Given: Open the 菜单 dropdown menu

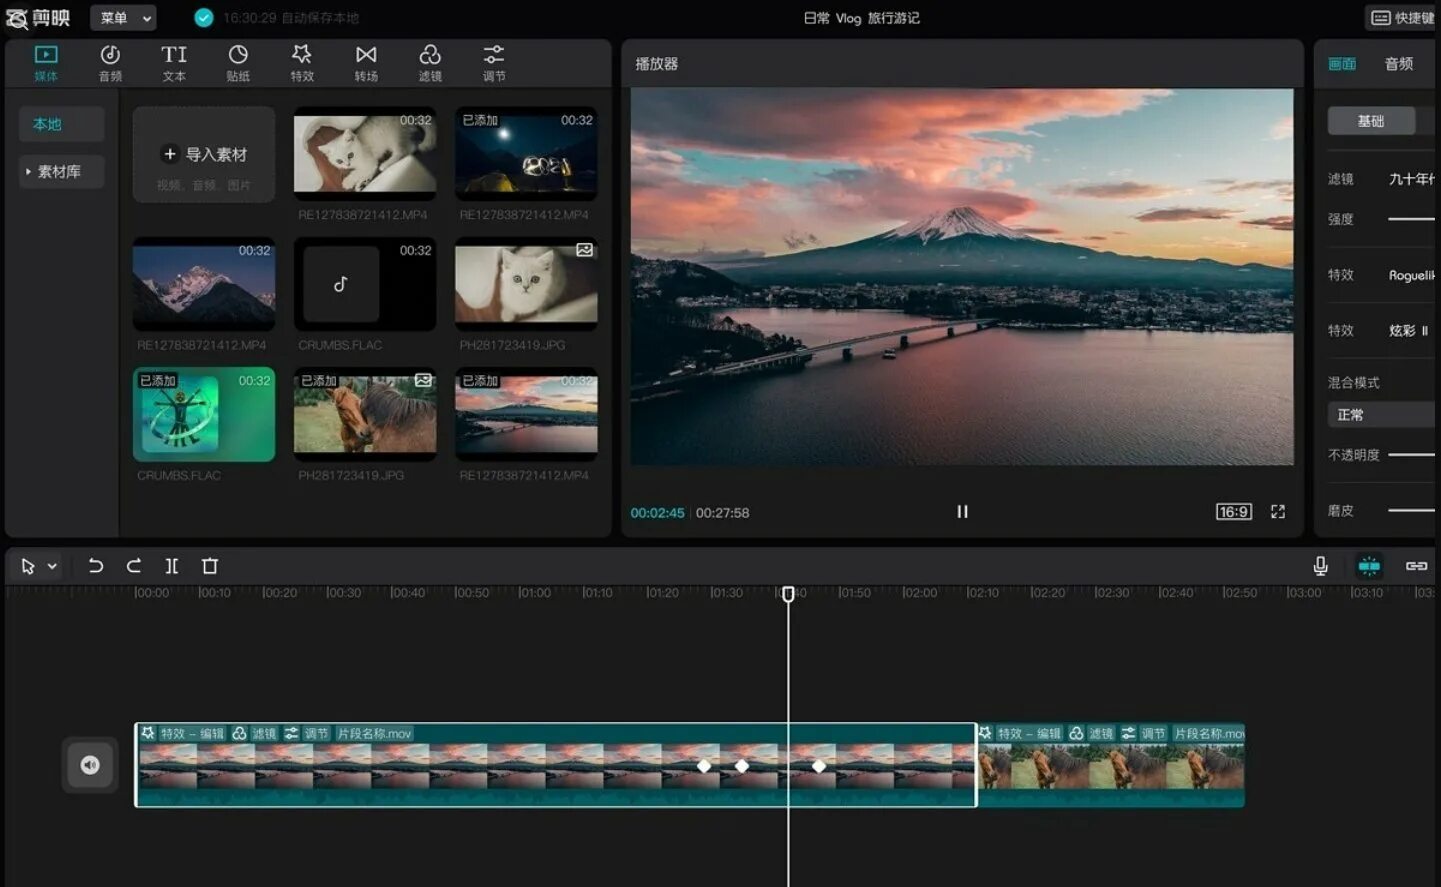Looking at the screenshot, I should click(x=123, y=18).
